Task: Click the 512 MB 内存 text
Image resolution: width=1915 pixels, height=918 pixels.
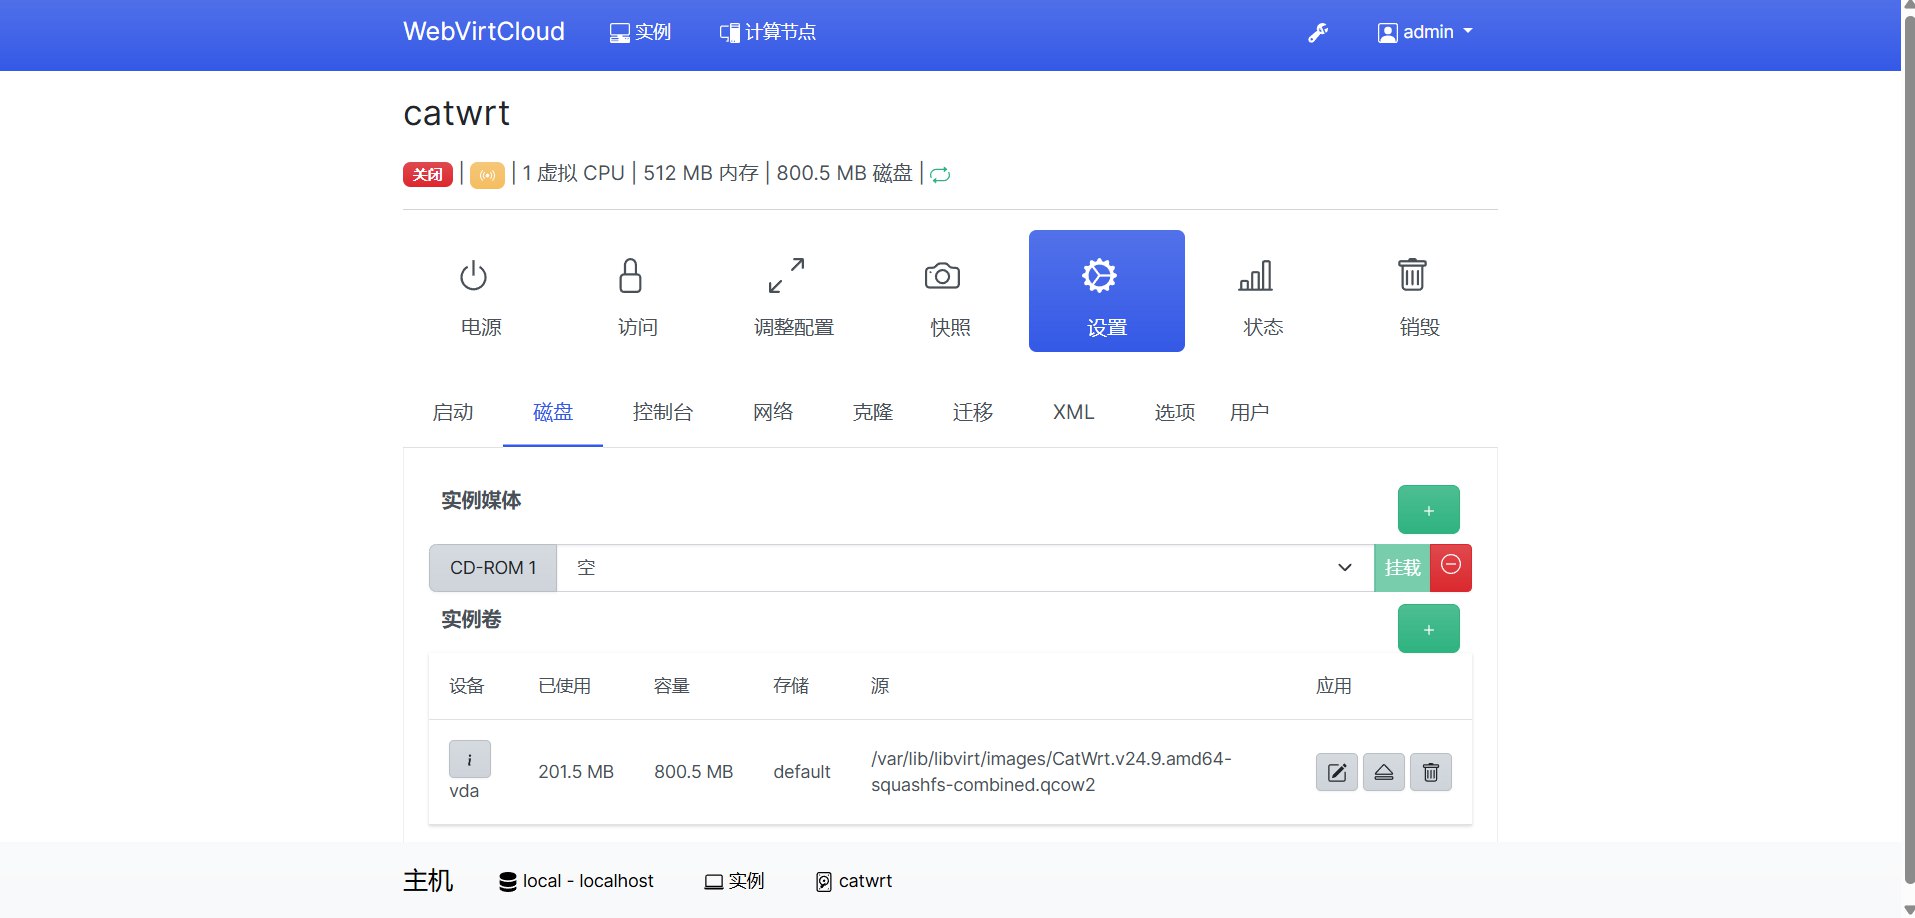Action: [x=701, y=173]
